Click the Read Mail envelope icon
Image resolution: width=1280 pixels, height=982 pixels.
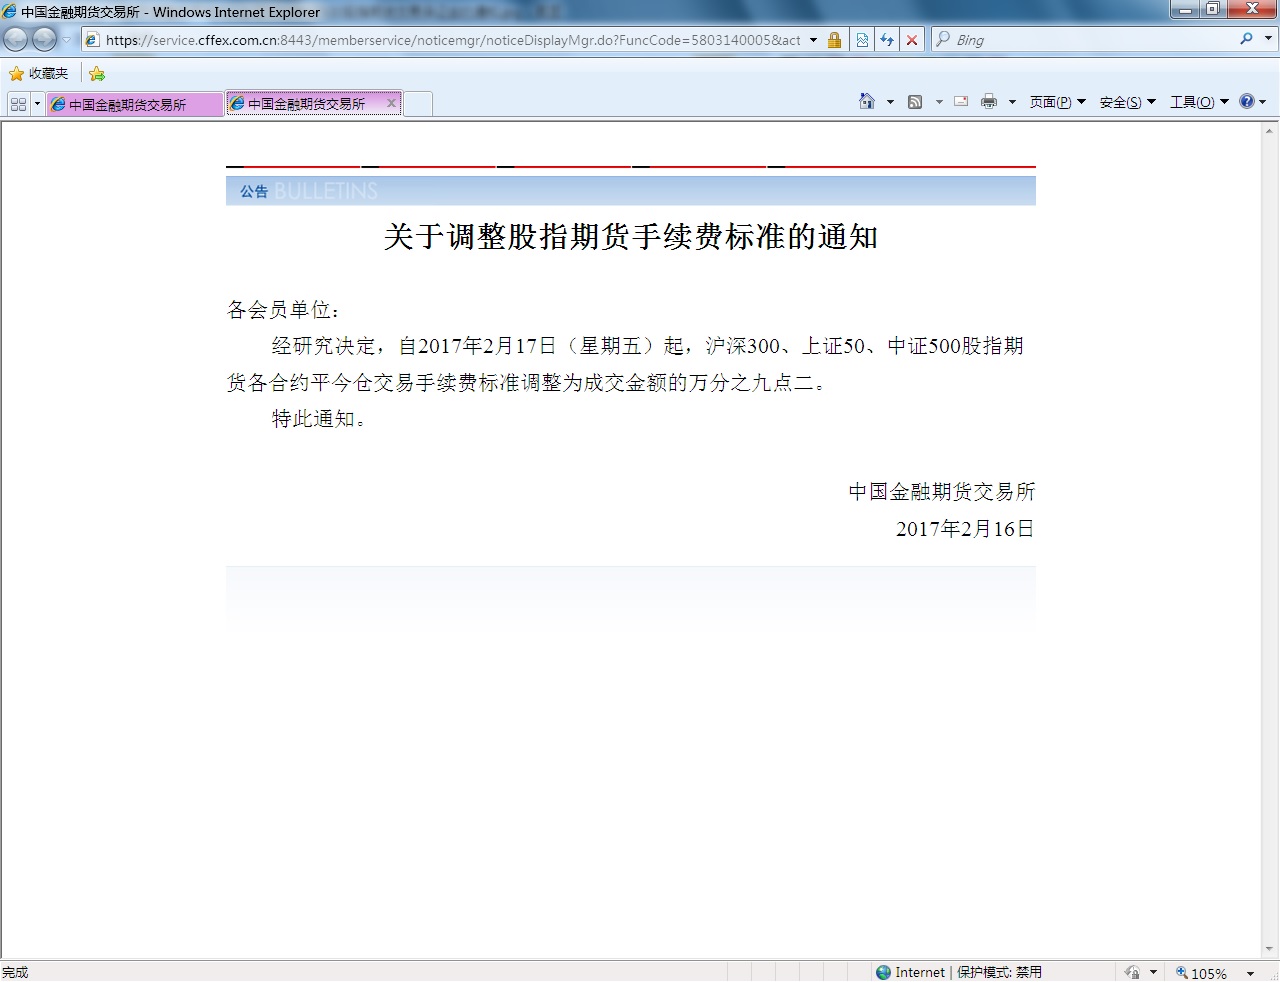(x=961, y=101)
